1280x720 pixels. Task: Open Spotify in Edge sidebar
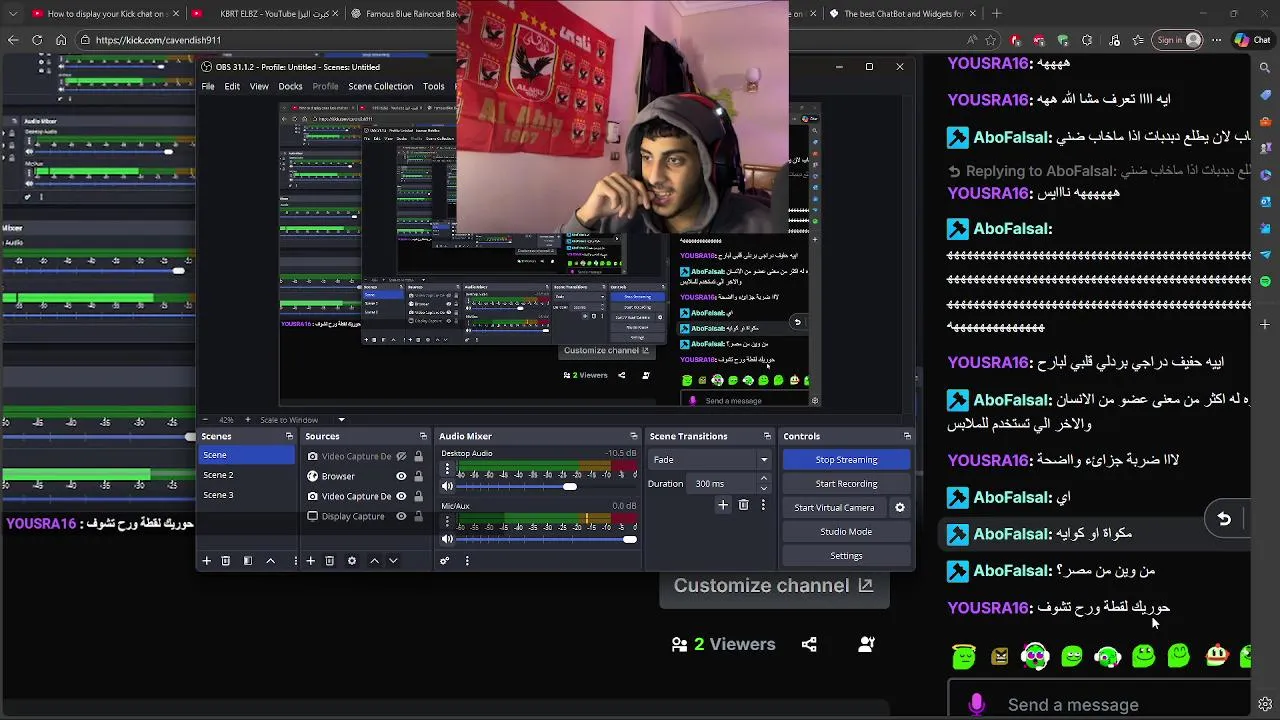1265,281
